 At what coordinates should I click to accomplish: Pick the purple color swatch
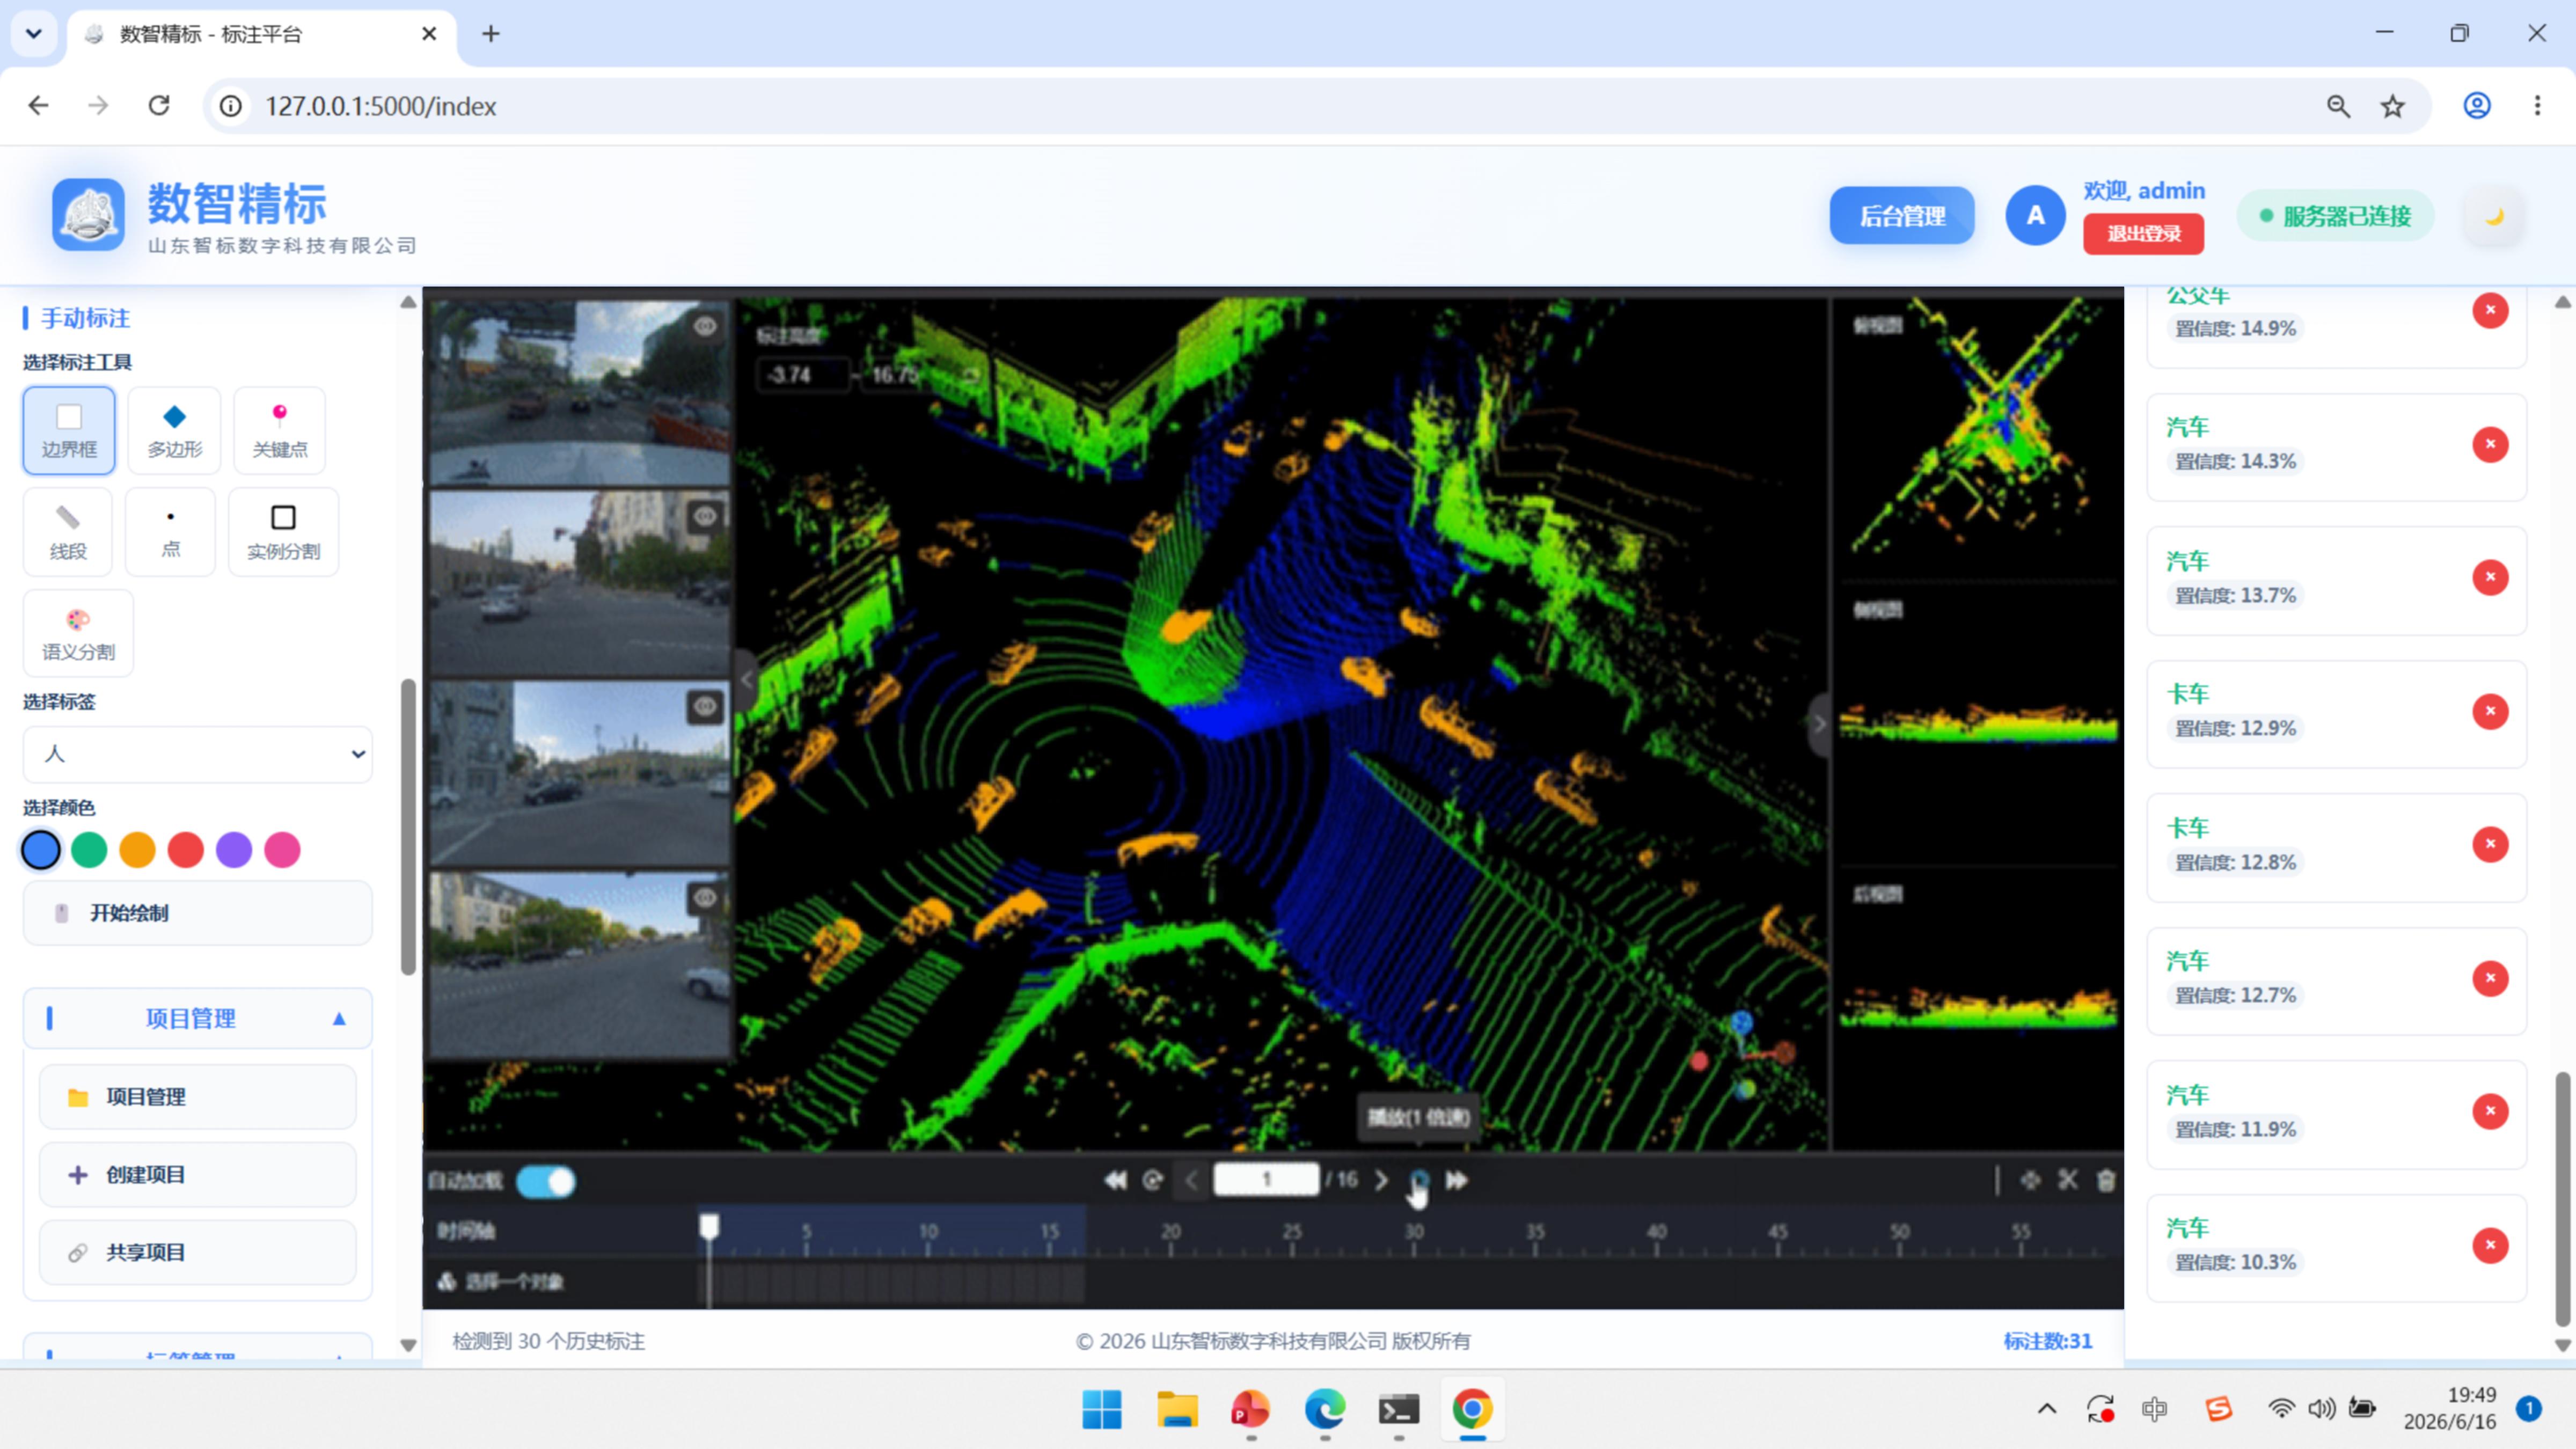[234, 850]
